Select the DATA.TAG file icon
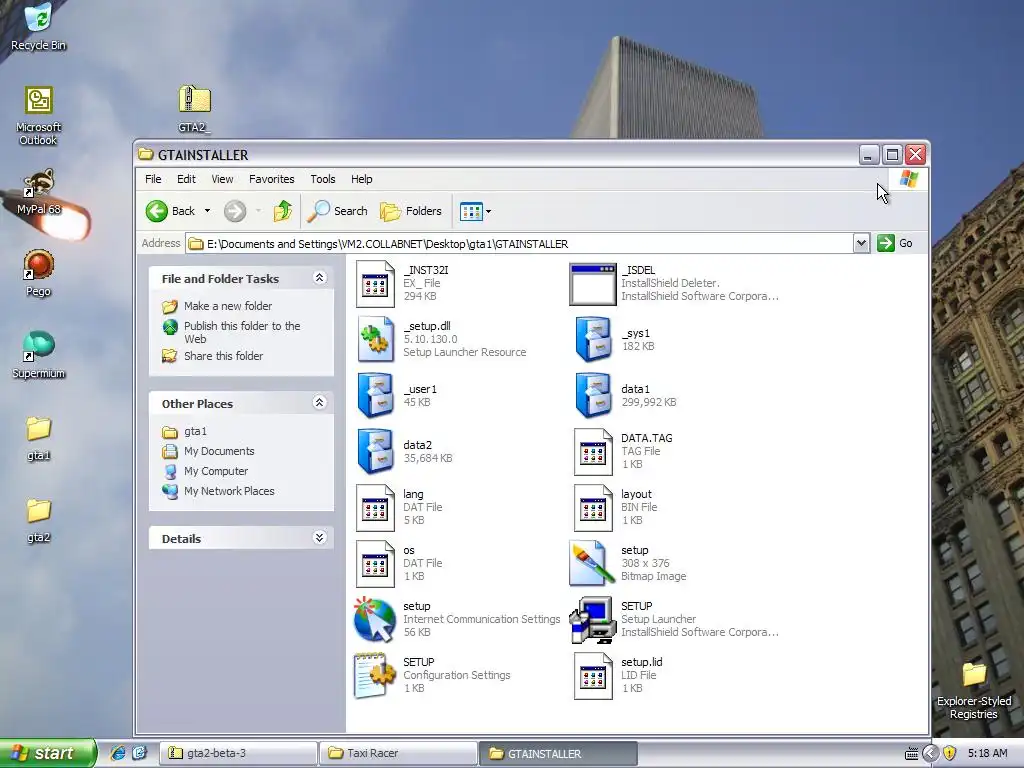 click(x=593, y=451)
